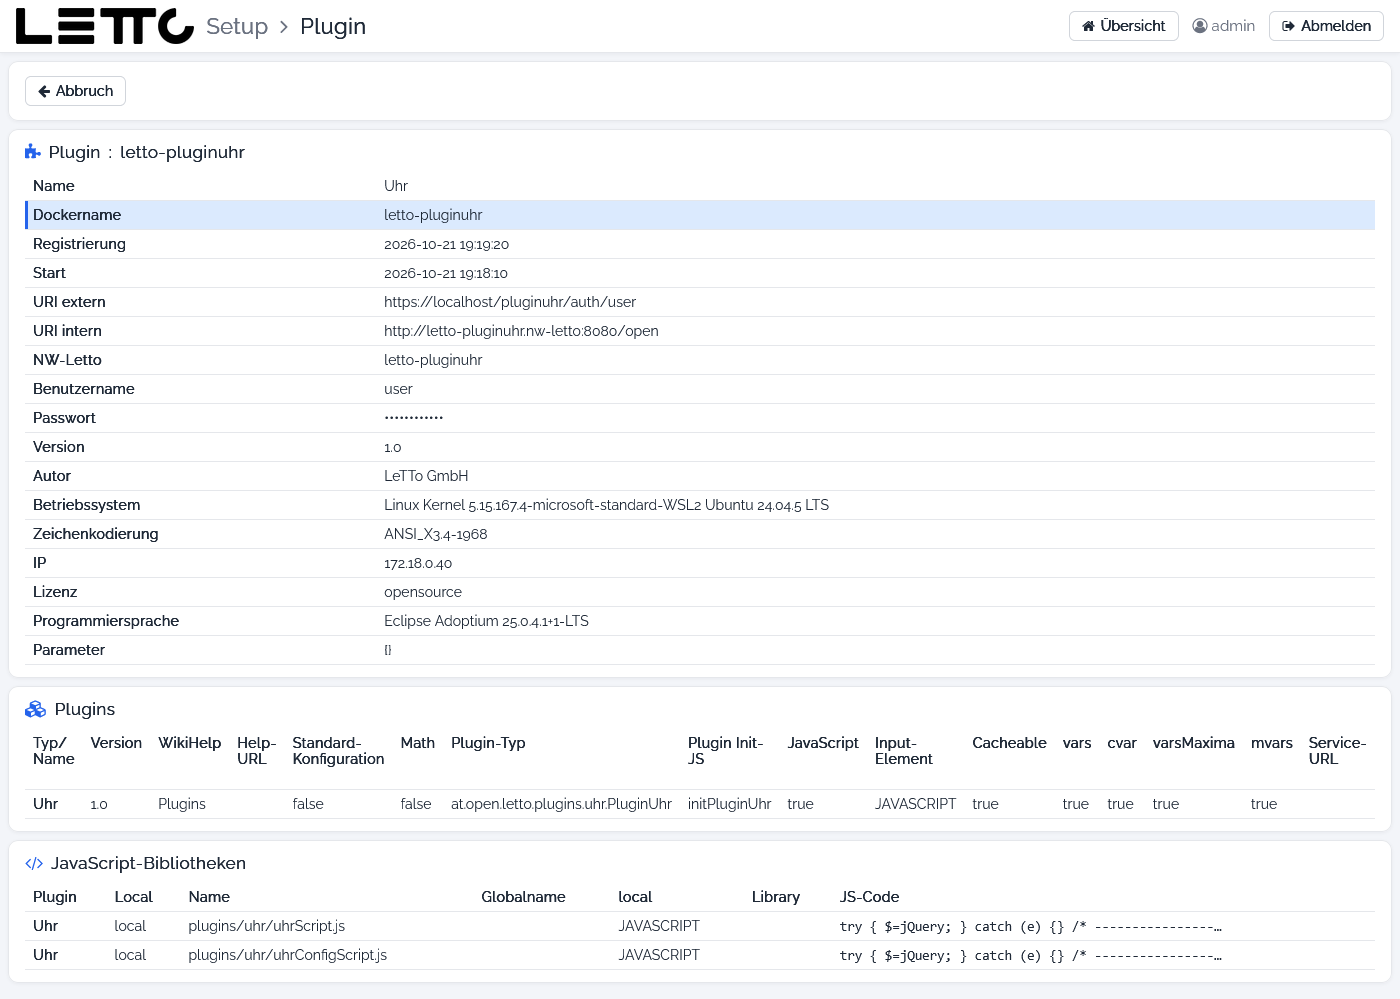Click the Benutzername value user

point(398,389)
